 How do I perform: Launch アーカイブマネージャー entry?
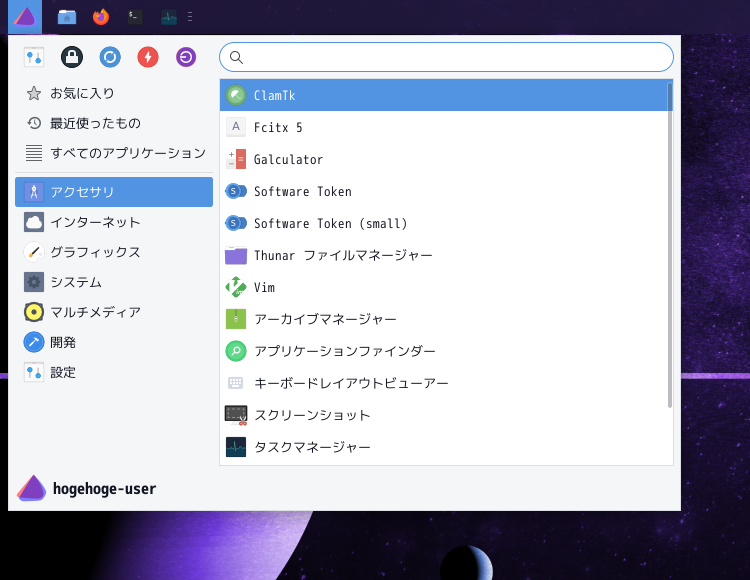446,319
